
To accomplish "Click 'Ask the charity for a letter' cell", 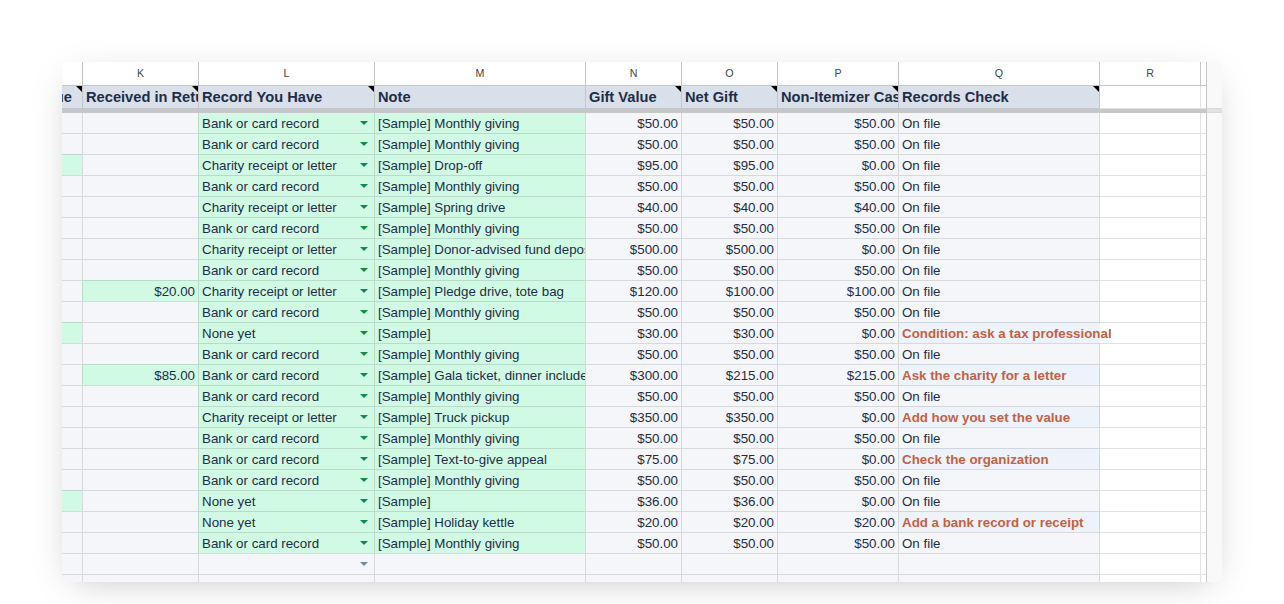I will (x=999, y=376).
